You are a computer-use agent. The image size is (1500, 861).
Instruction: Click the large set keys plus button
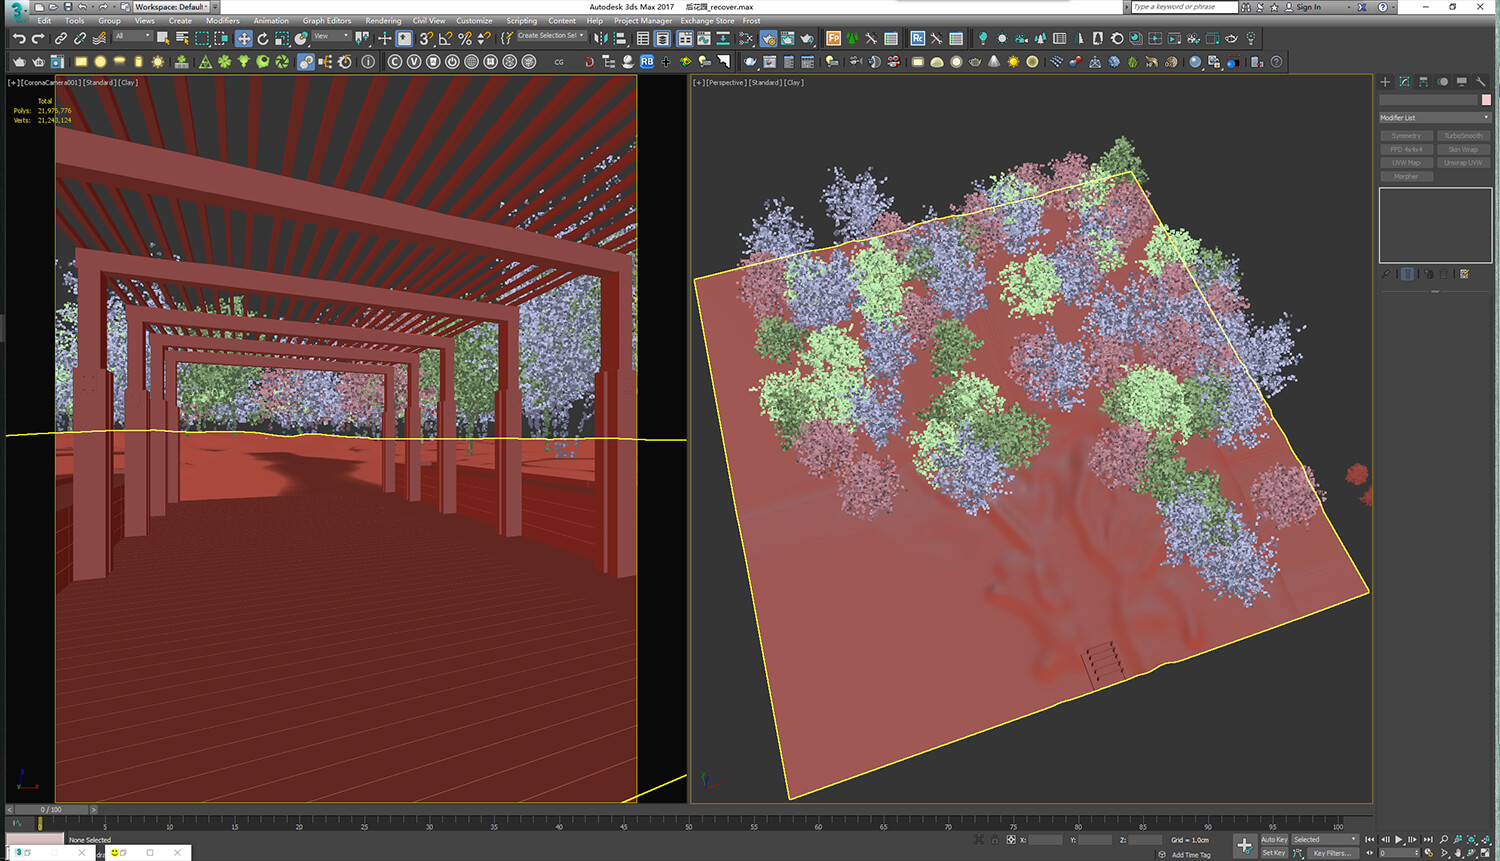(x=1244, y=846)
